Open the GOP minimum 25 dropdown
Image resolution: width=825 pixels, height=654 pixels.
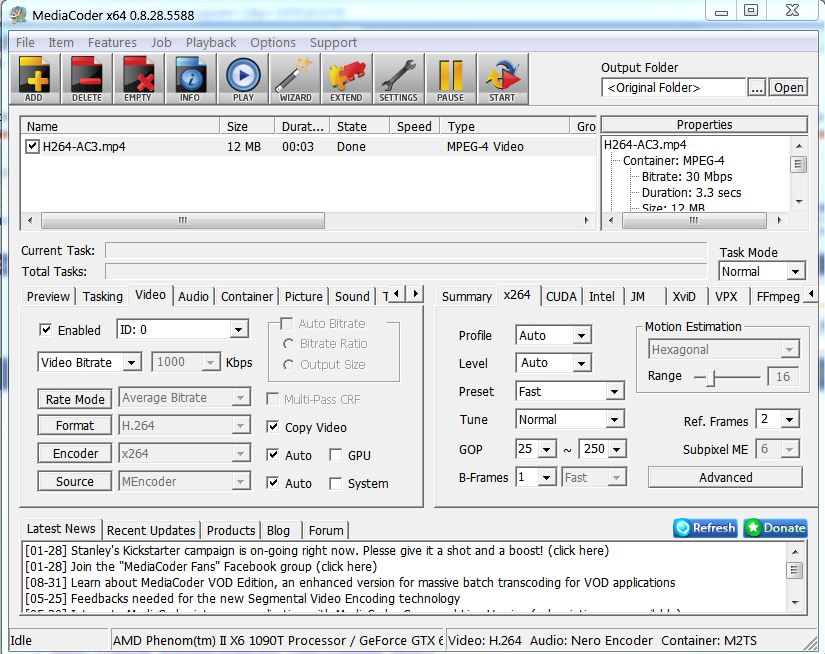point(536,449)
